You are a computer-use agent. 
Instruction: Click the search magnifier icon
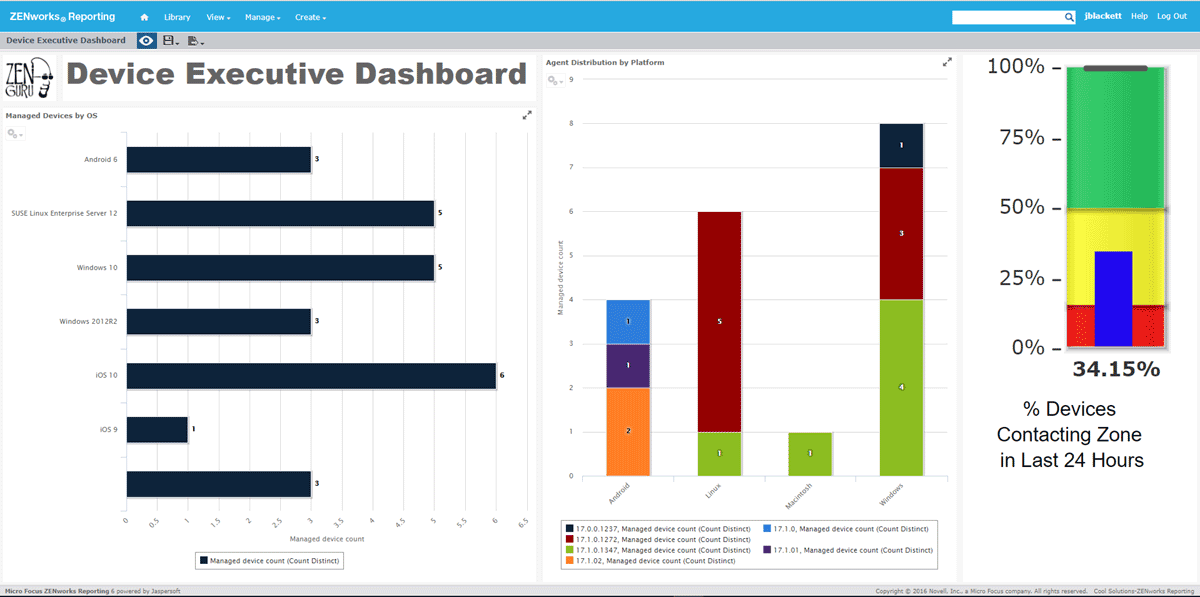1069,17
